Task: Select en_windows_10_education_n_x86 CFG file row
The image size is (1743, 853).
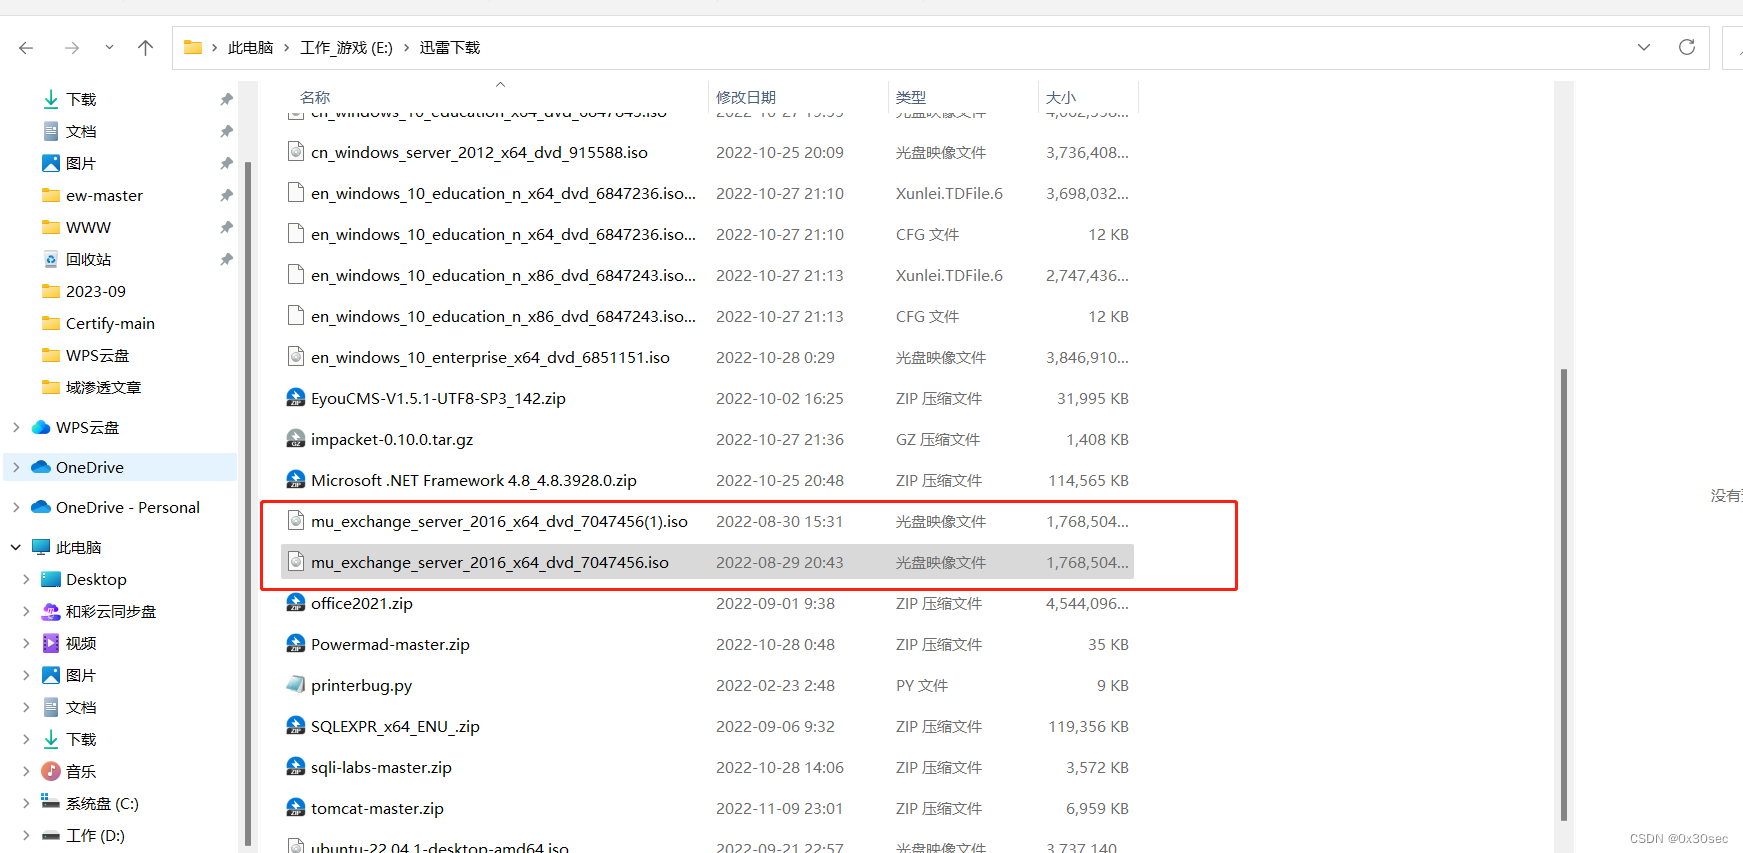Action: (x=707, y=316)
